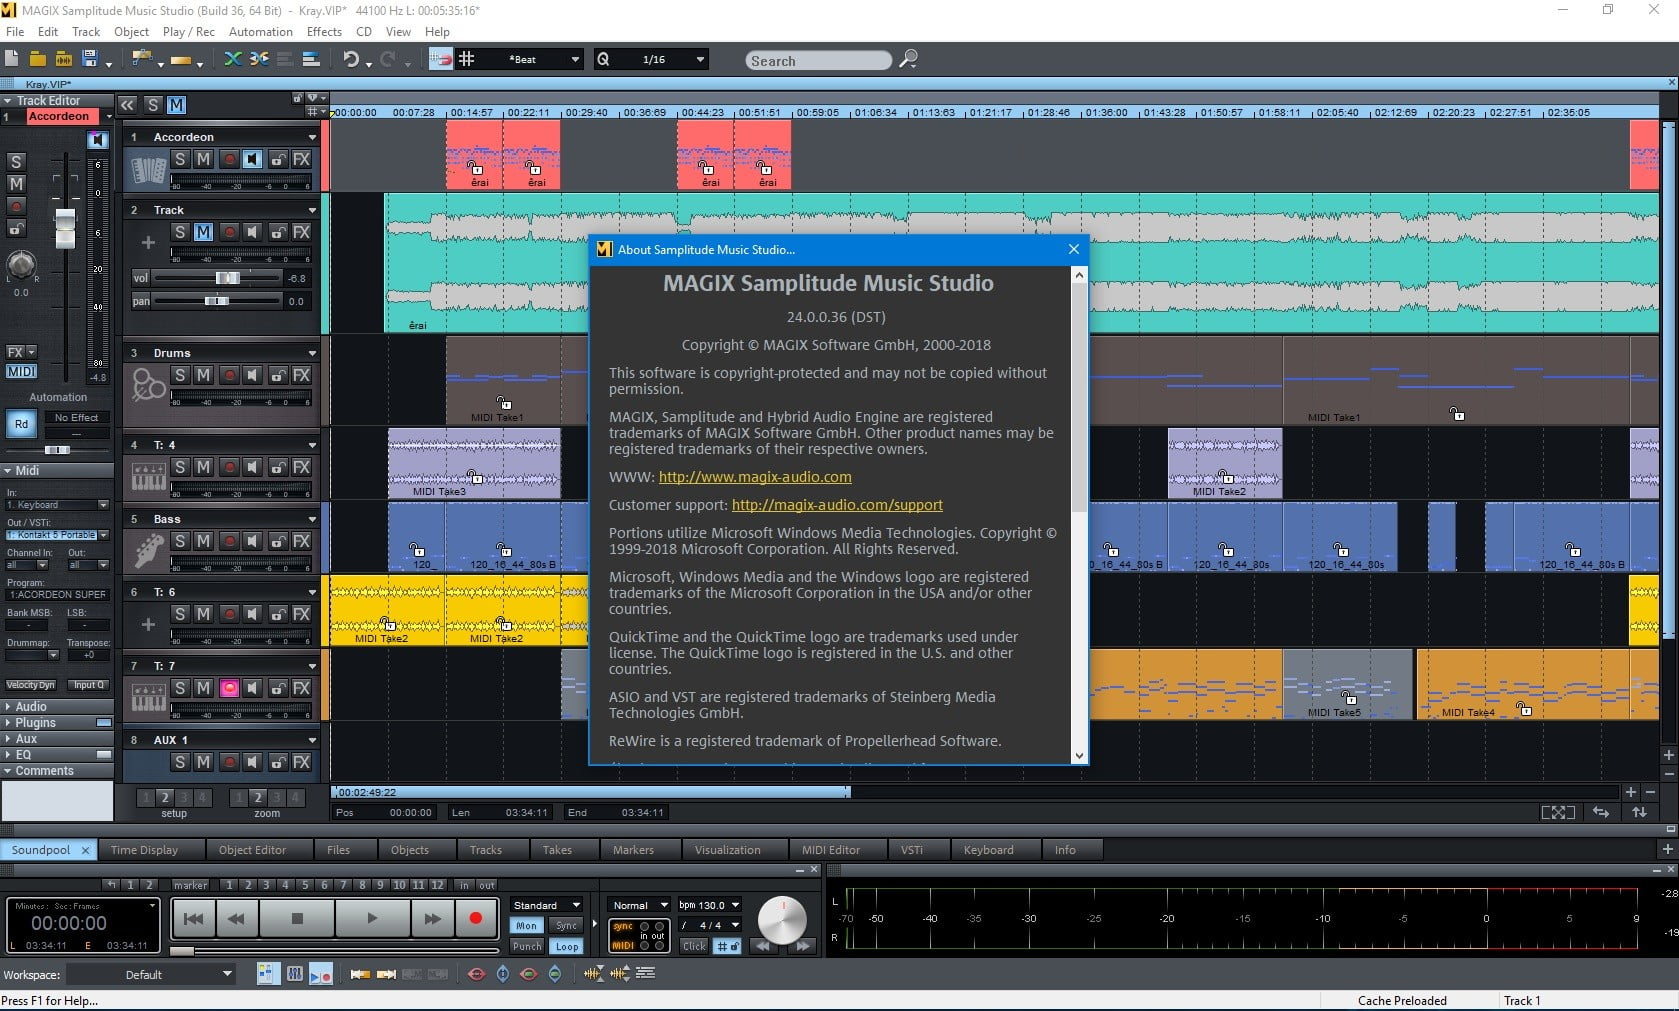Image resolution: width=1679 pixels, height=1011 pixels.
Task: Click the grid icon beside the Beat dropdown
Action: [x=466, y=59]
